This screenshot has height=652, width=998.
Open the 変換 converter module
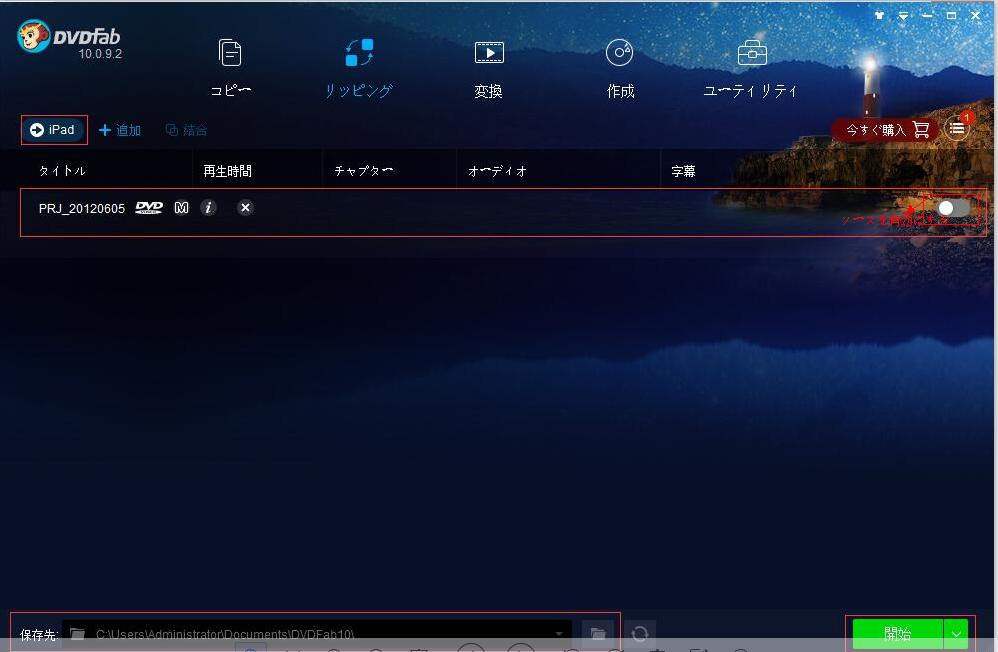(x=488, y=65)
